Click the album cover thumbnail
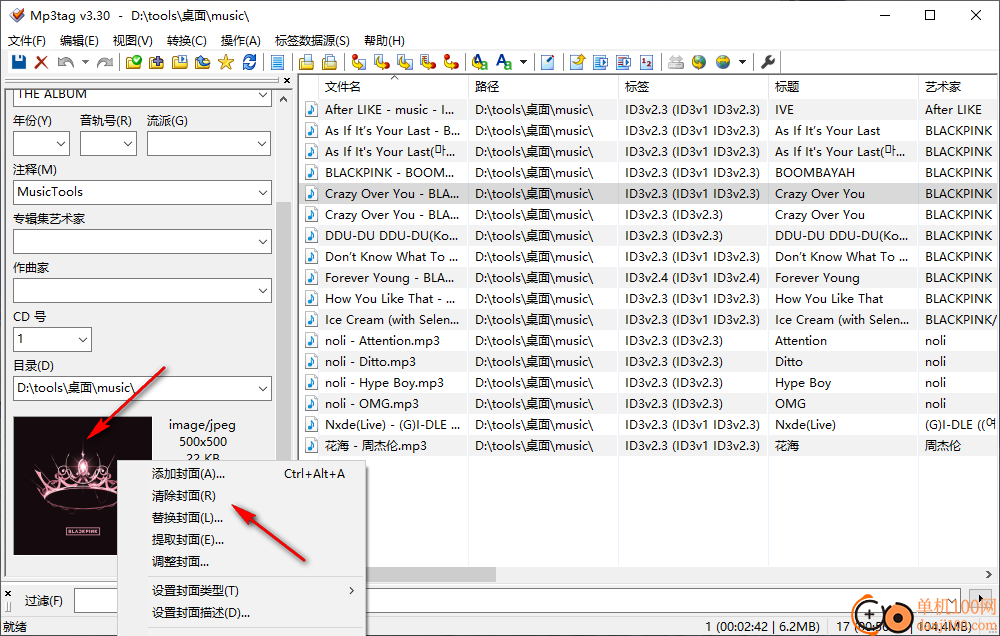This screenshot has width=1000, height=636. click(x=82, y=486)
